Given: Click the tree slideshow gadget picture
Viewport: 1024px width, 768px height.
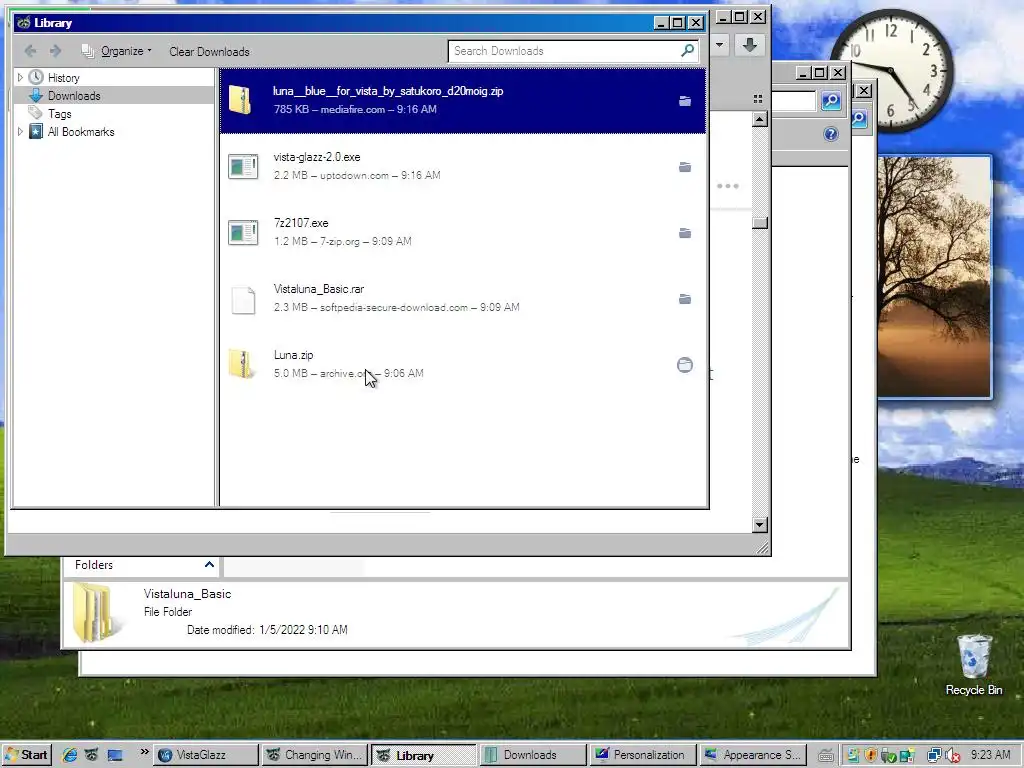Looking at the screenshot, I should tap(934, 277).
